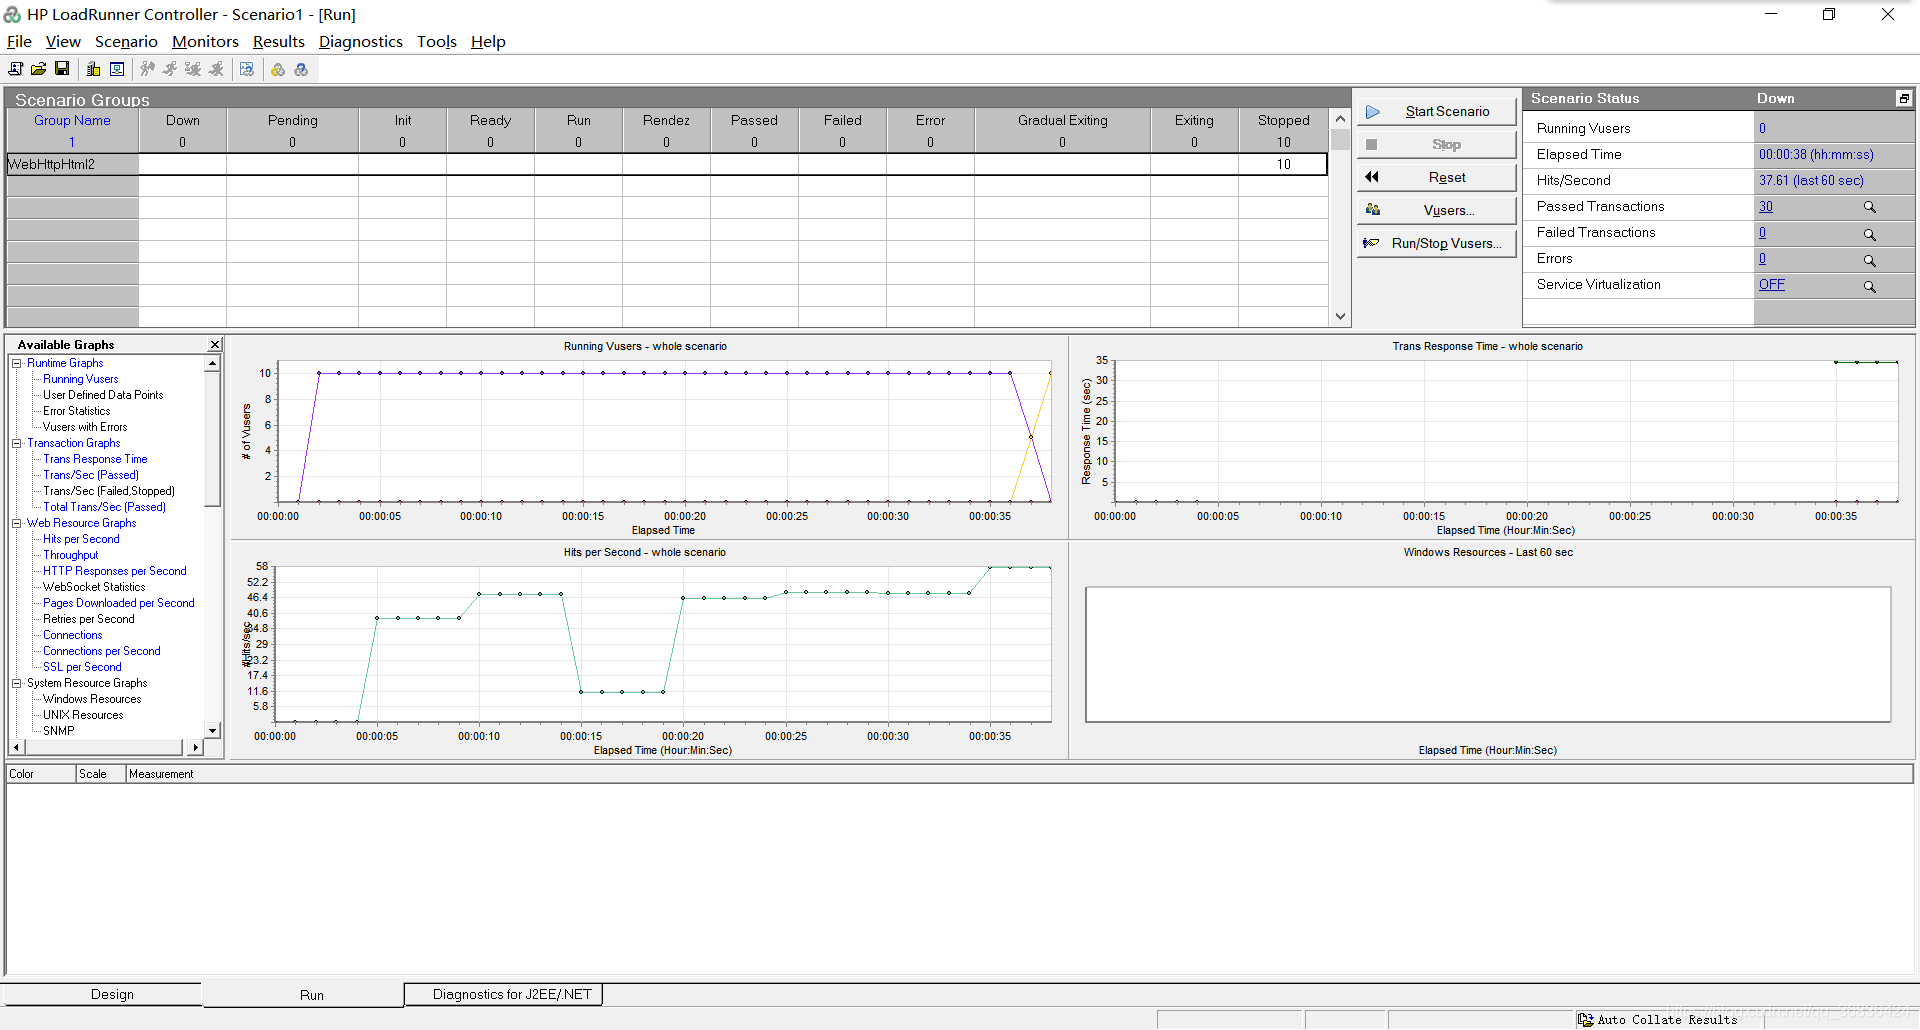Click the Analyze Results toolbar icon

click(x=247, y=69)
